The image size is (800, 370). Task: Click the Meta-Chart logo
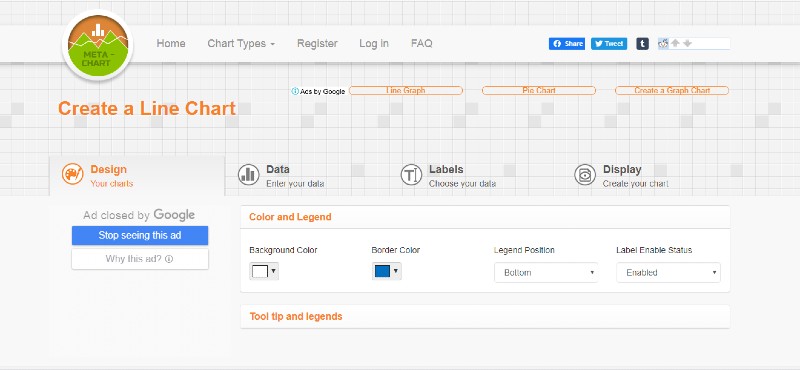tap(97, 45)
